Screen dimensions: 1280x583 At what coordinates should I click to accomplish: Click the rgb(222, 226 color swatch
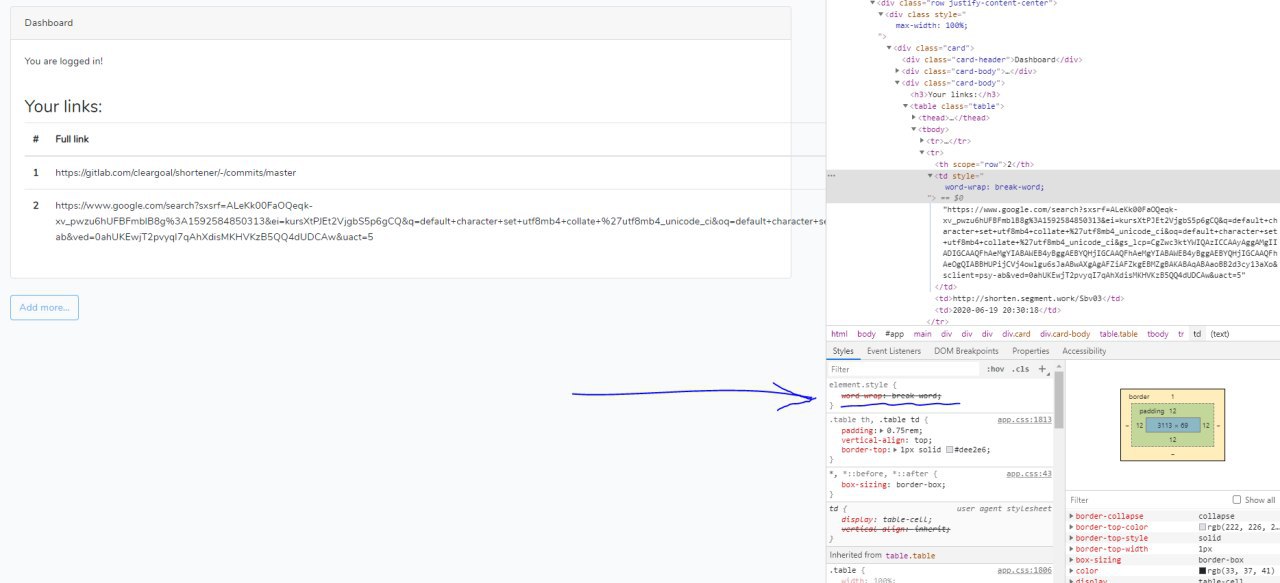pos(1203,527)
